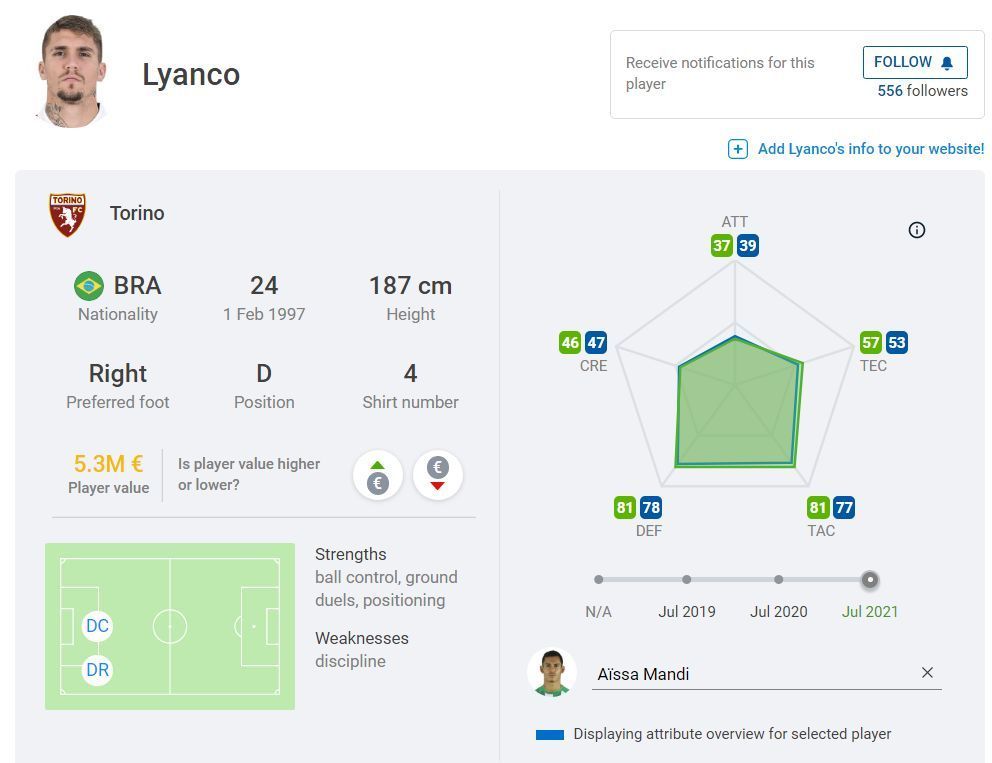Select the Jul 2019 timeline point
The image size is (992, 763).
[686, 579]
